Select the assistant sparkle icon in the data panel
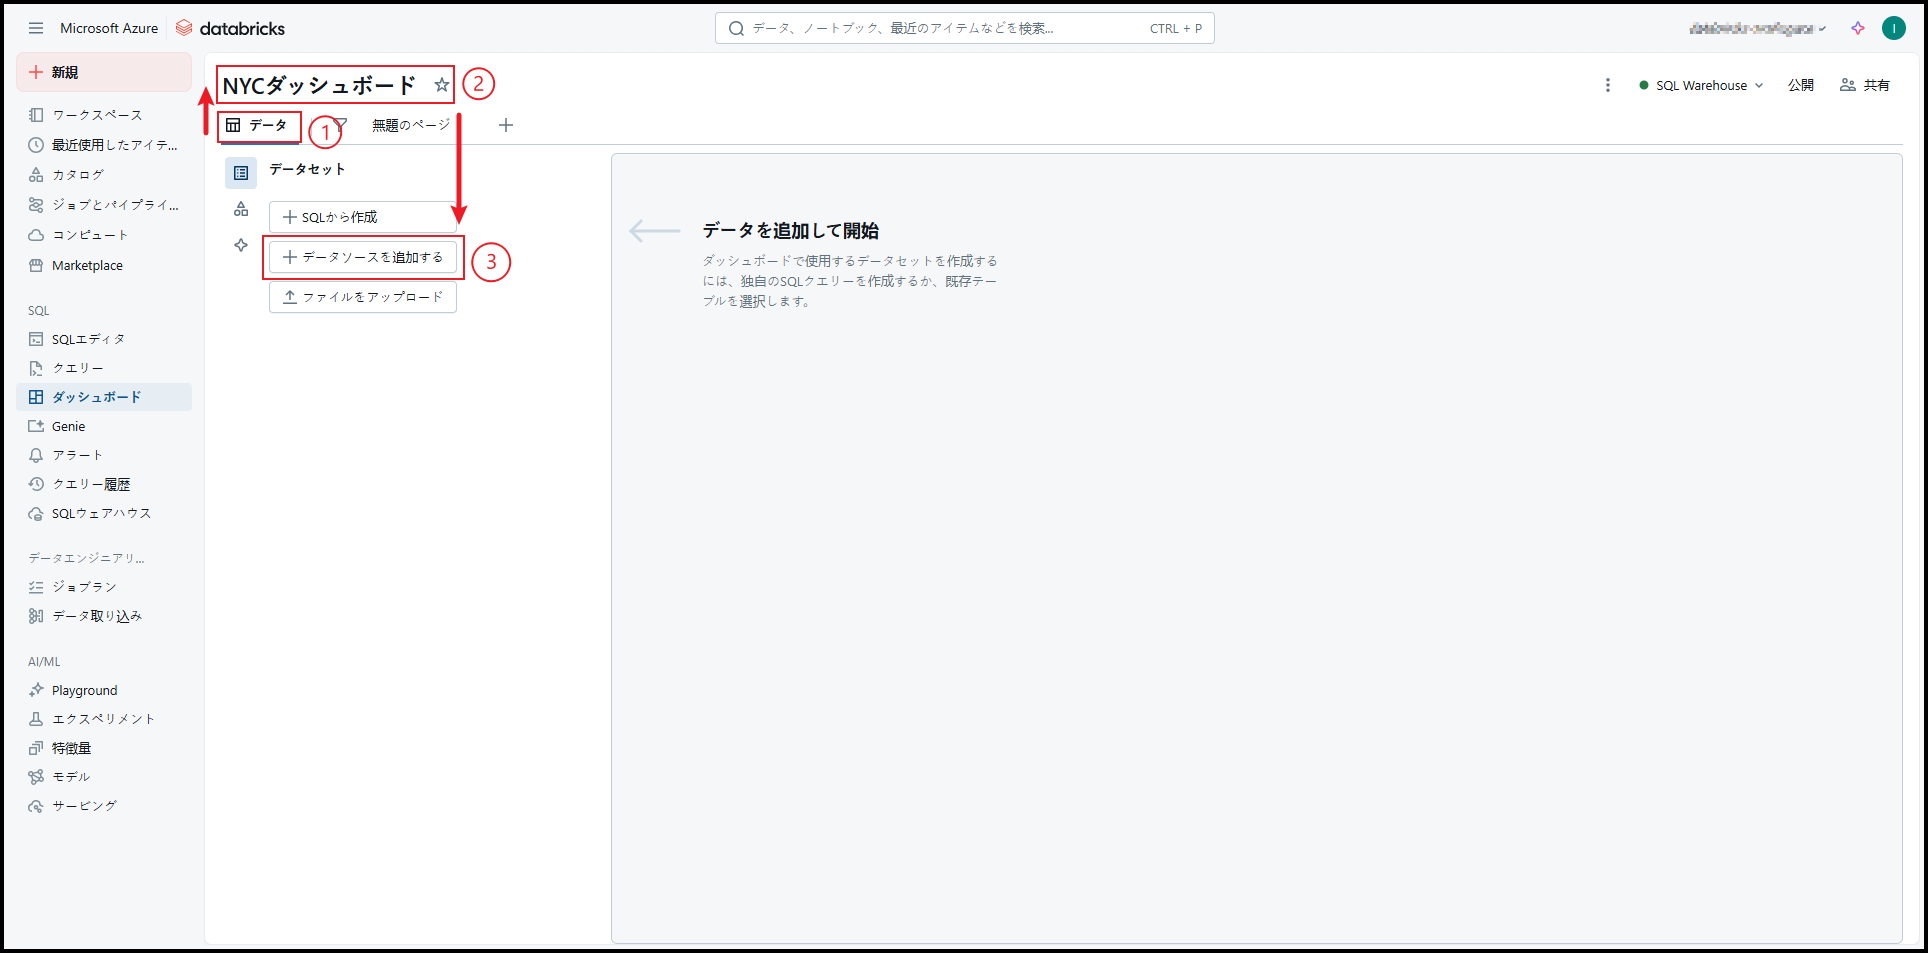The image size is (1928, 953). (241, 245)
